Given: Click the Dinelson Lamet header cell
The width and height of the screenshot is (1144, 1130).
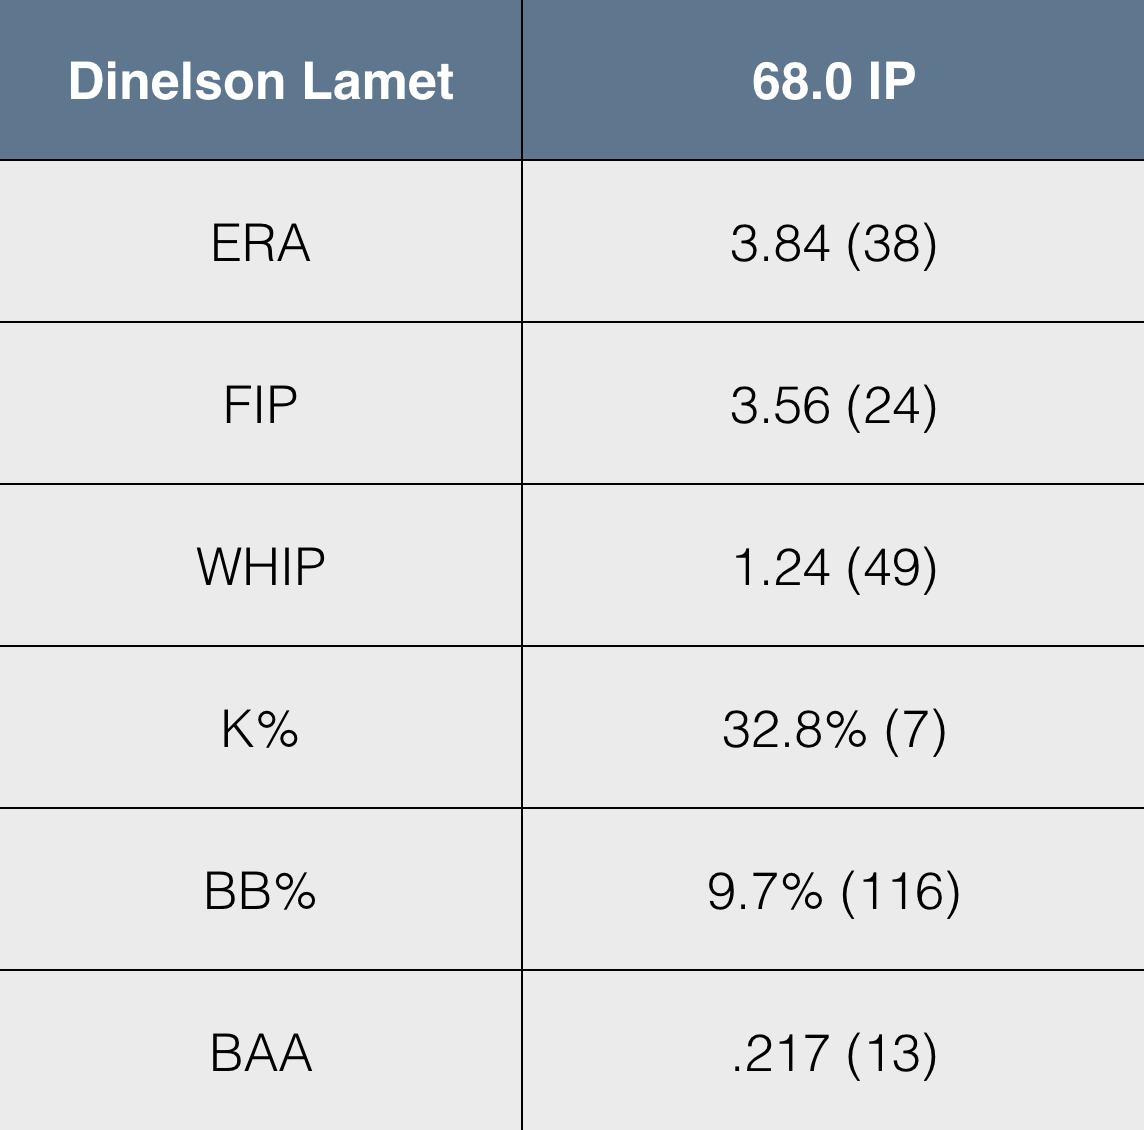Looking at the screenshot, I should click(x=260, y=81).
